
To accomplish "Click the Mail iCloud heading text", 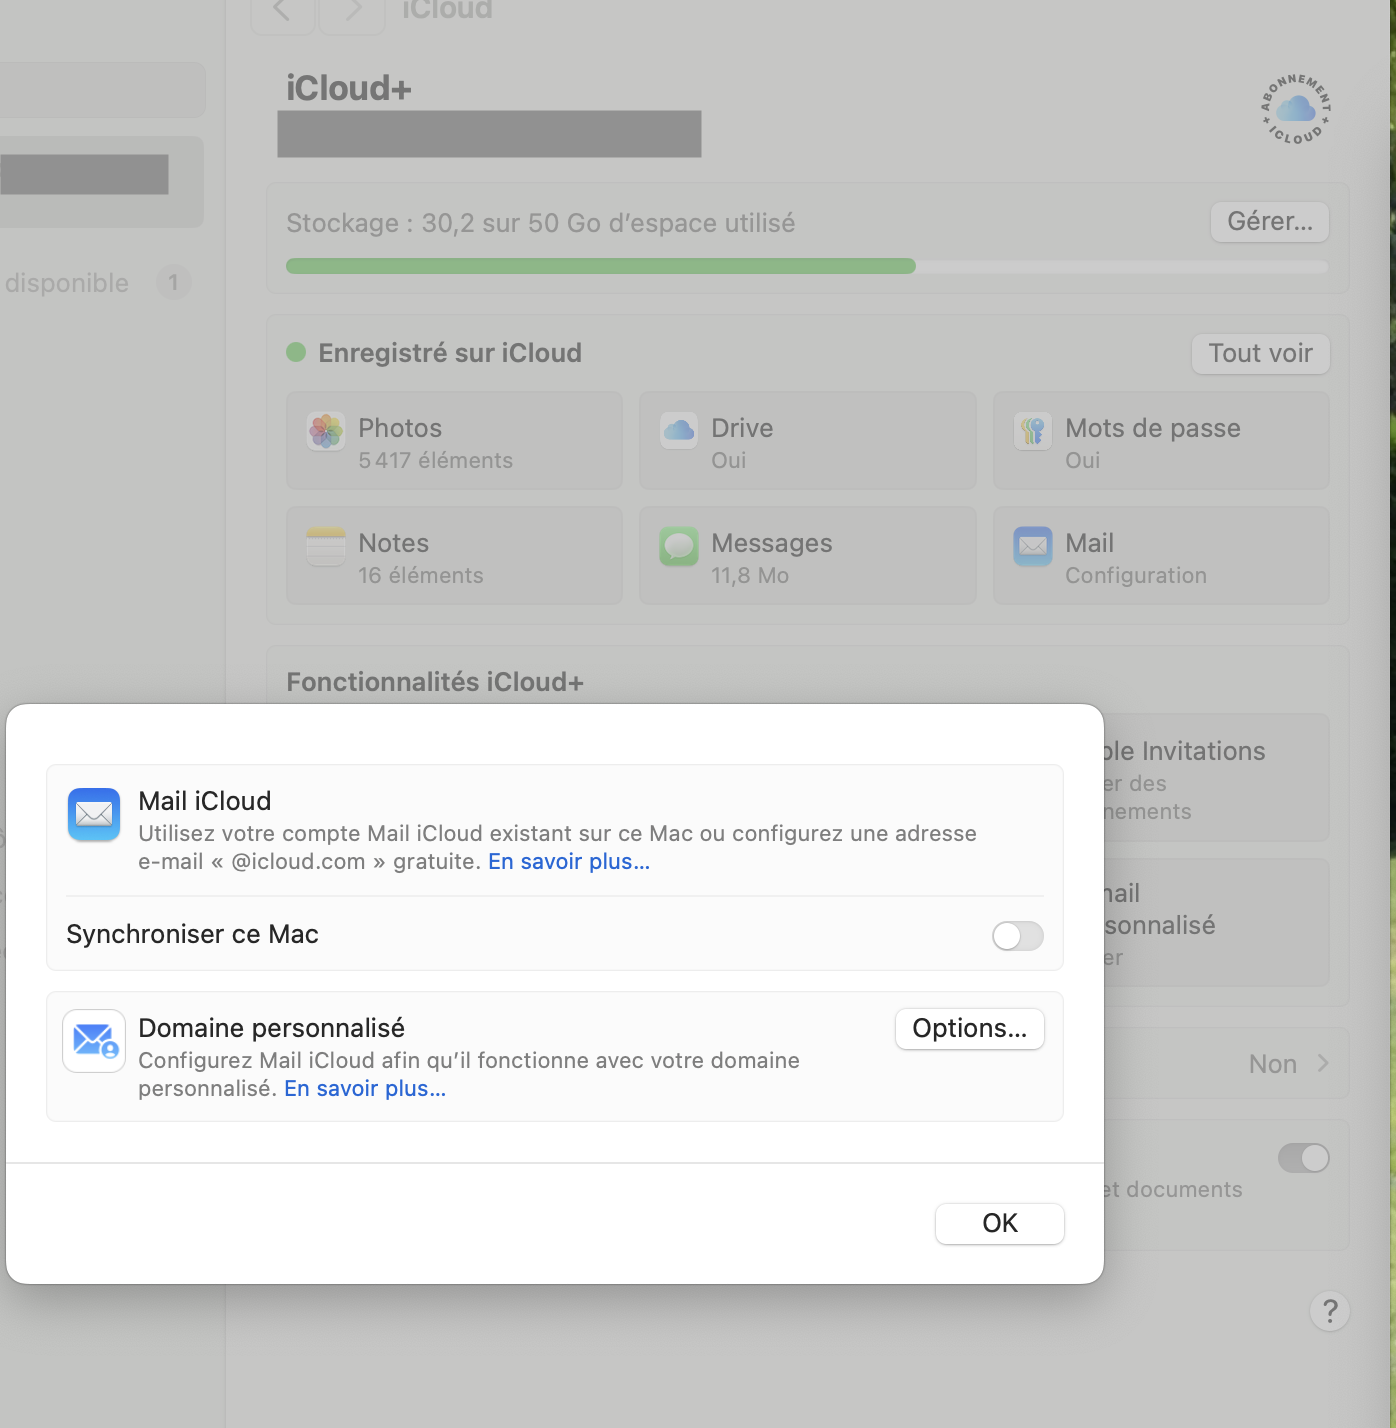I will point(205,801).
